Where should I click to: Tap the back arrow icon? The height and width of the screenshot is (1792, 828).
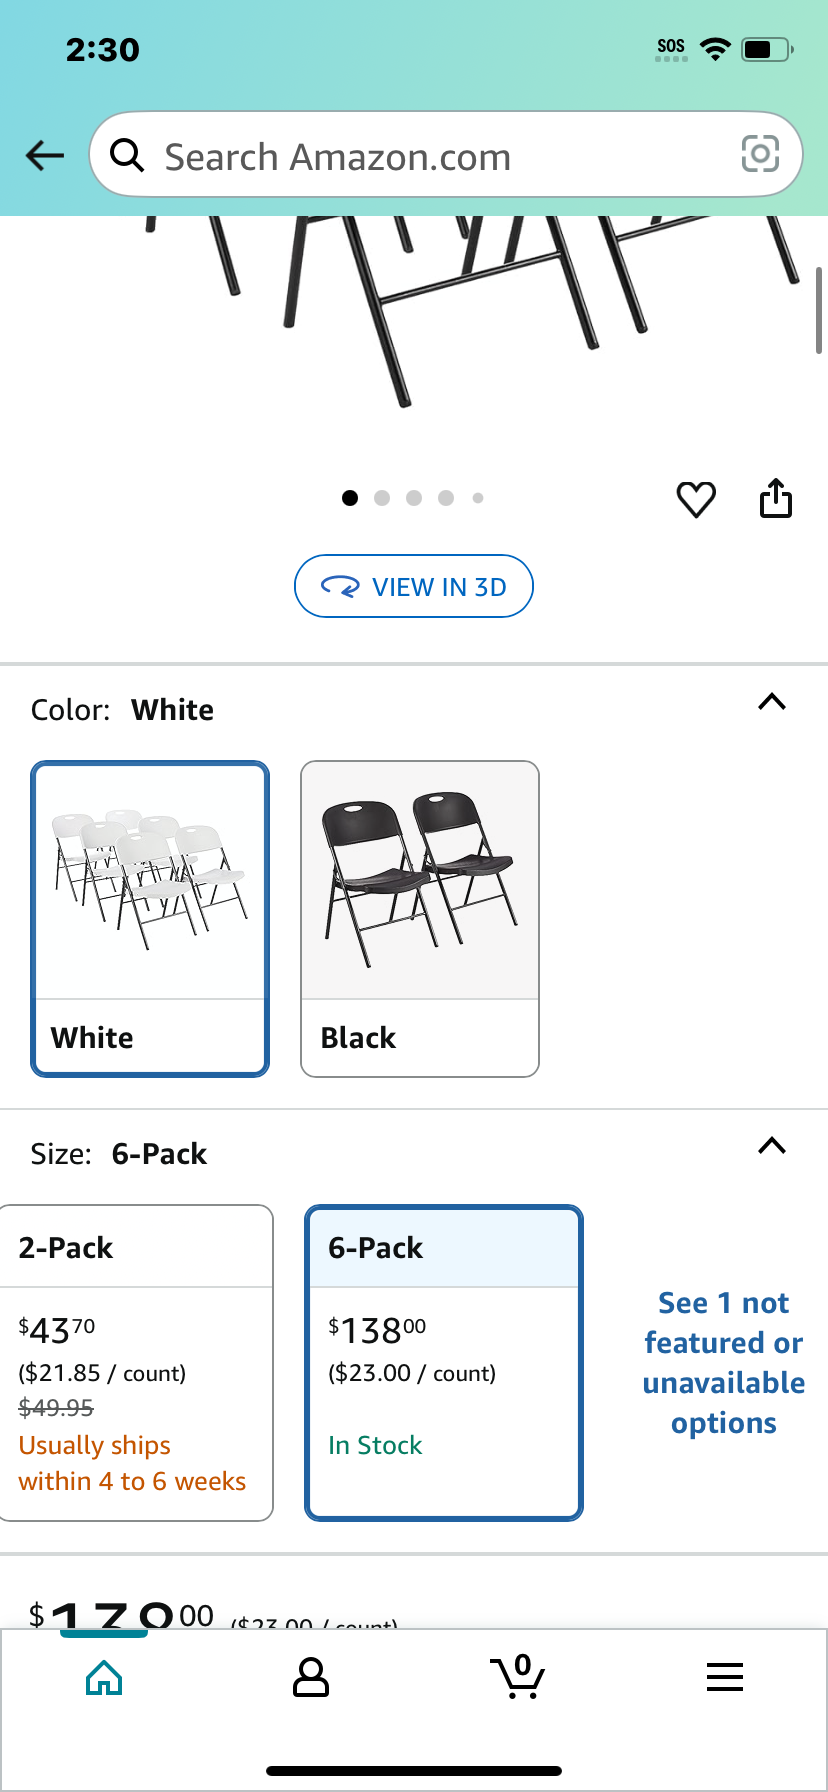pyautogui.click(x=45, y=155)
